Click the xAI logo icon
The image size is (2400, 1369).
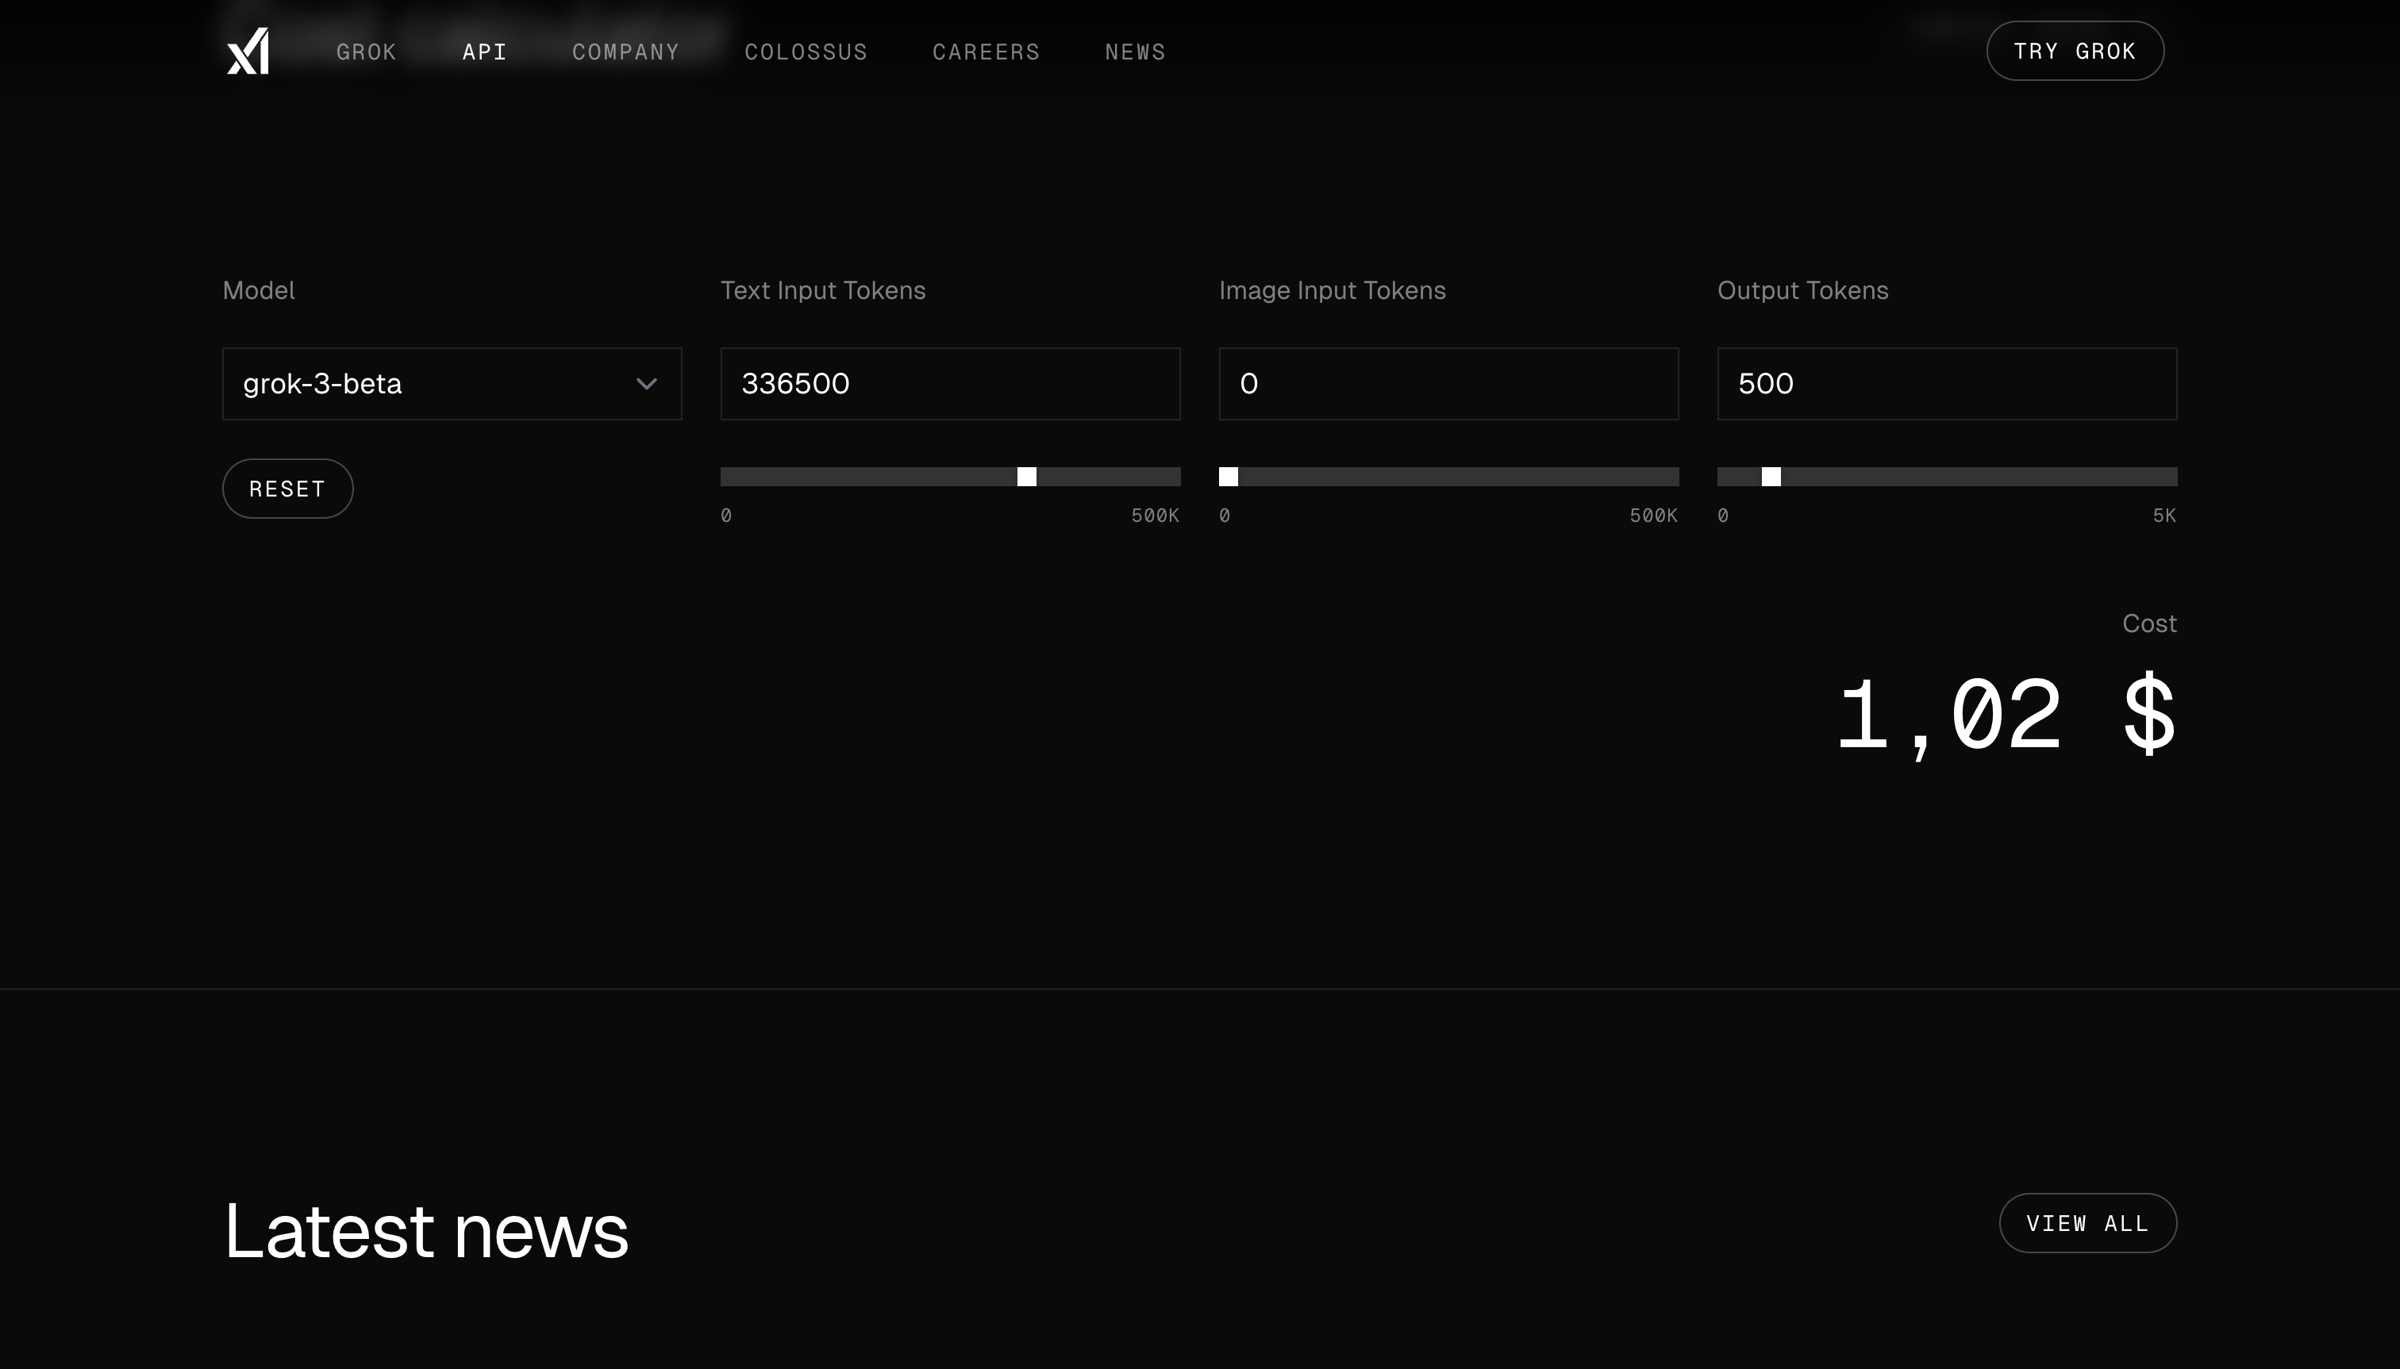pos(248,51)
